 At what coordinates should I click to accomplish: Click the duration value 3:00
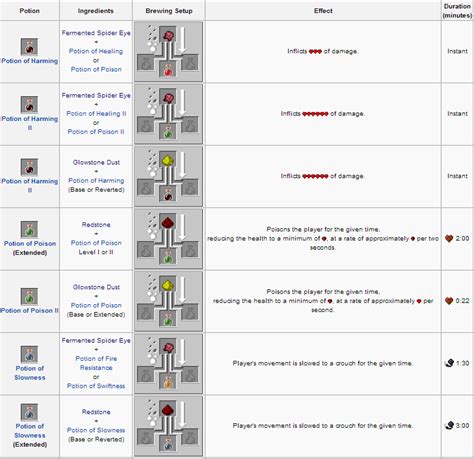463,426
